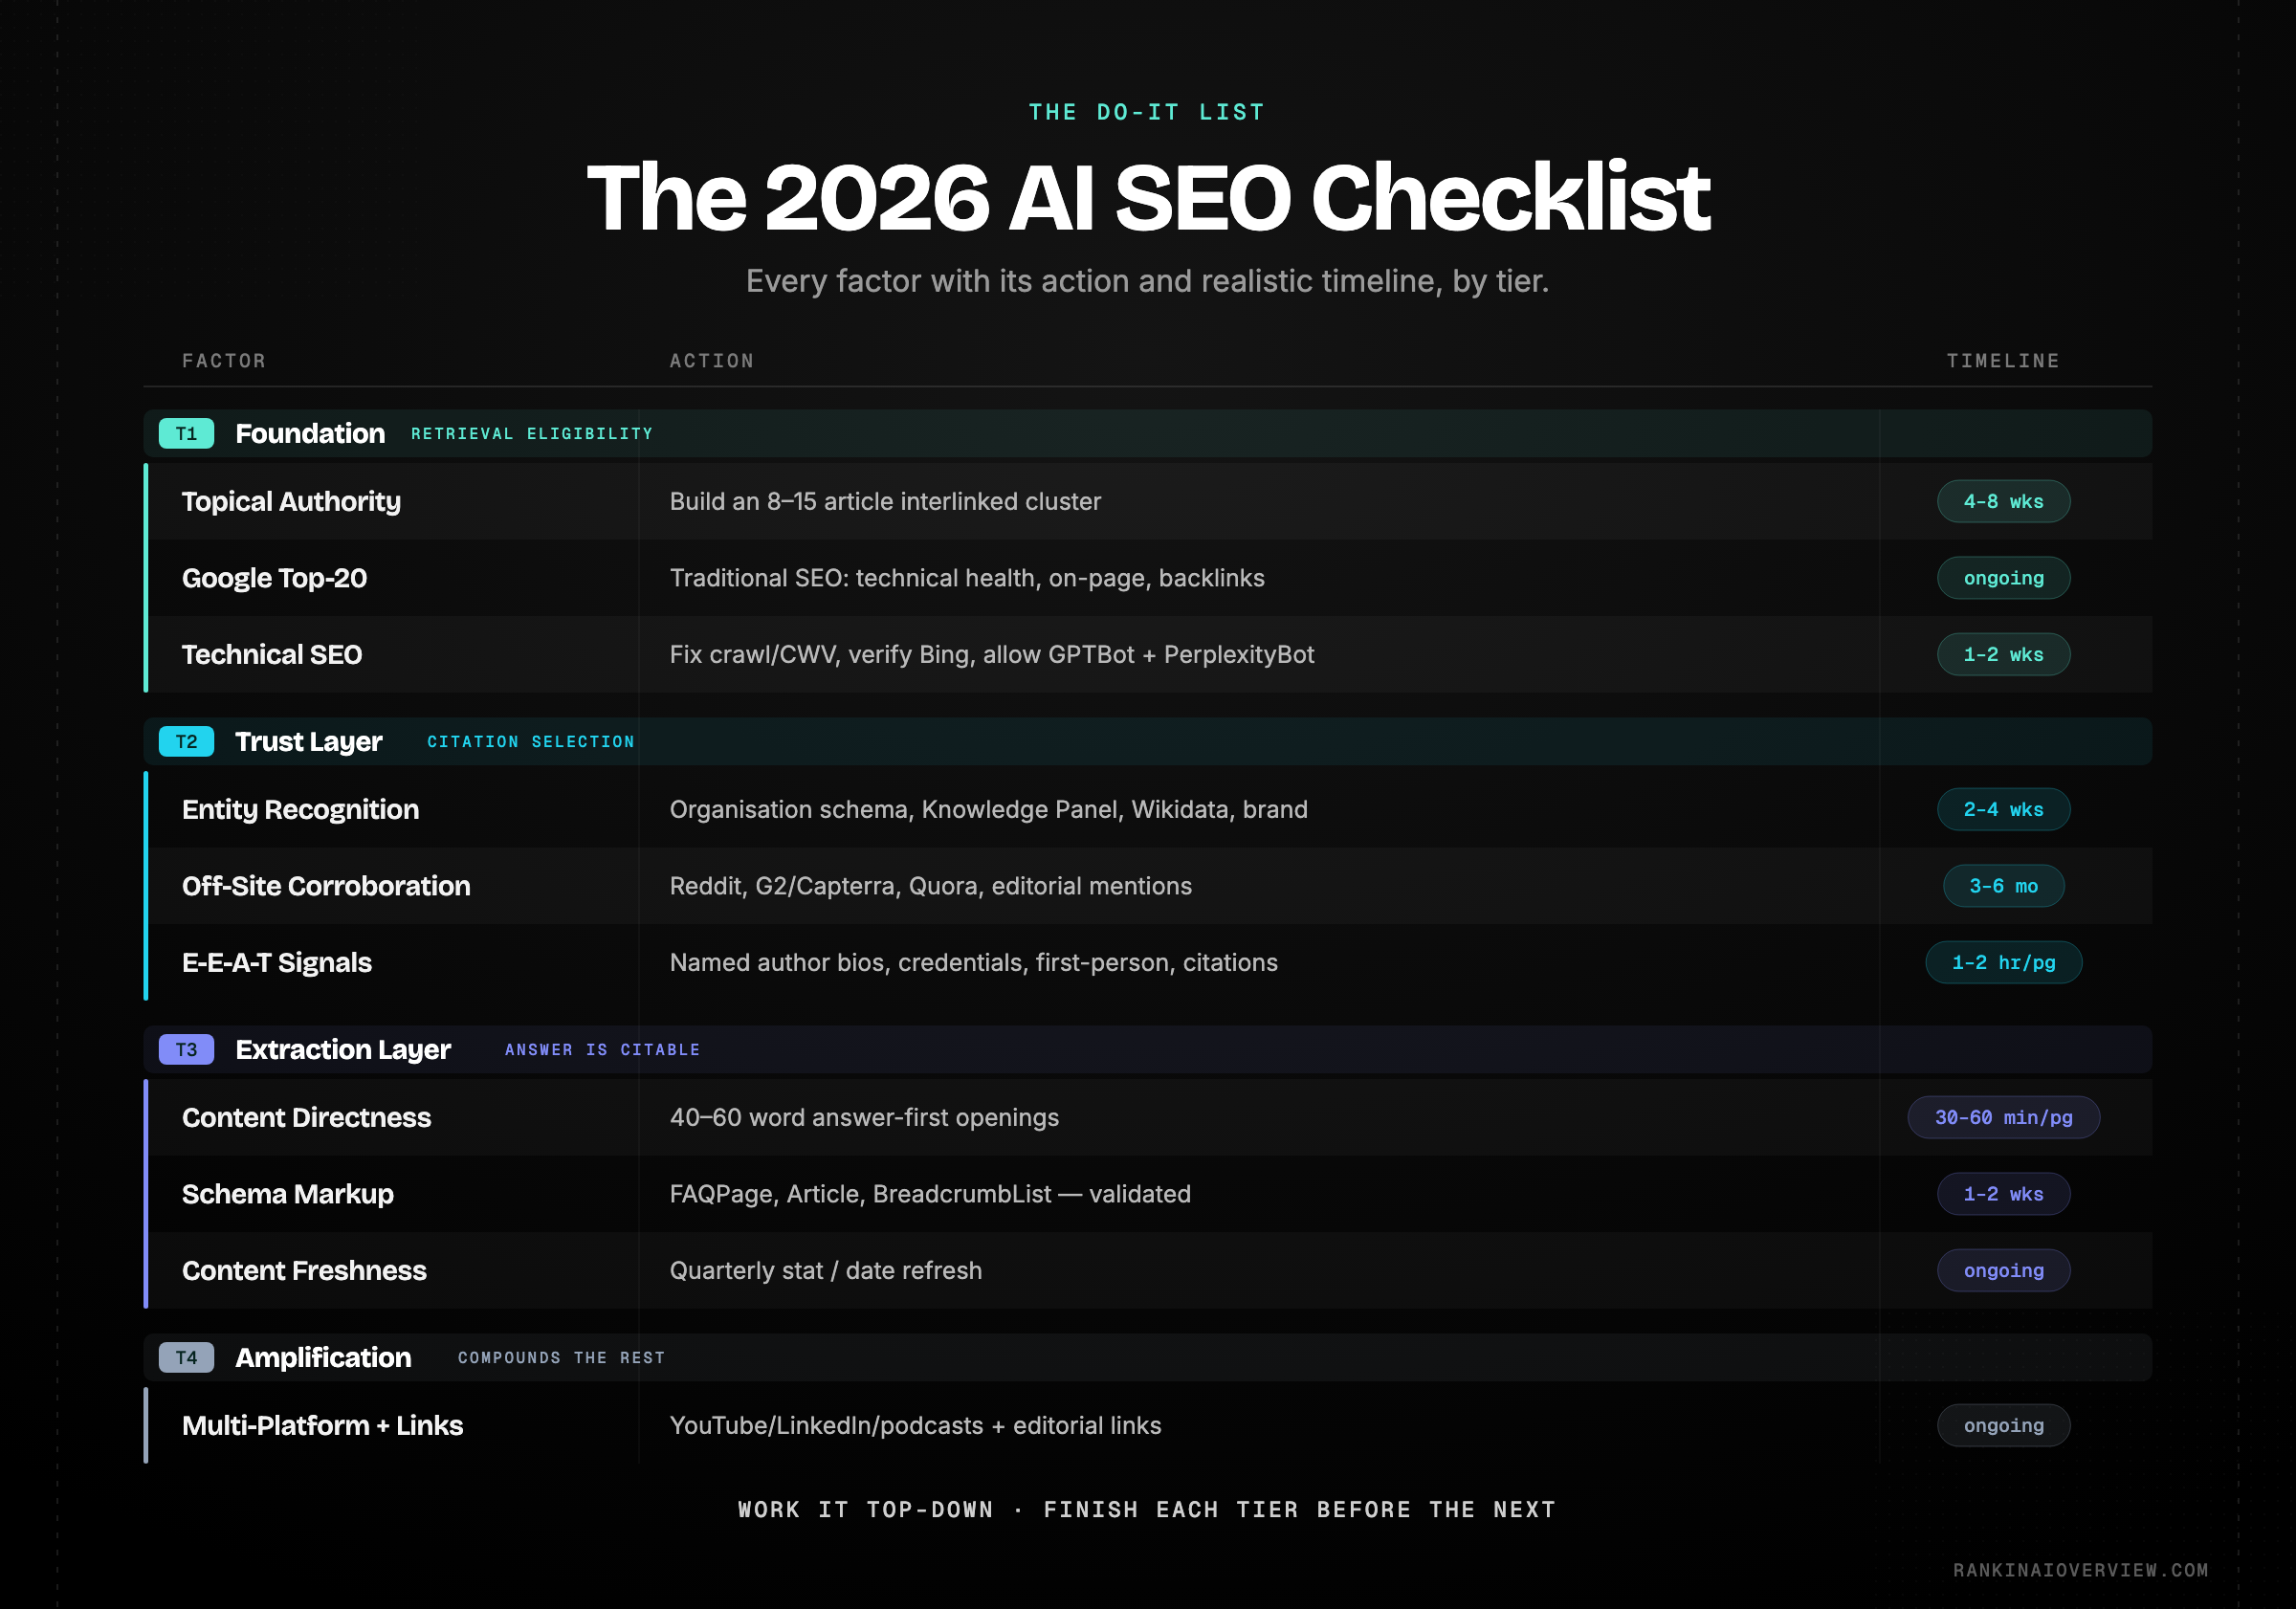This screenshot has height=1609, width=2296.
Task: Click 'Reddit, G2/Capterra, Quora' action
Action: pos(930,886)
